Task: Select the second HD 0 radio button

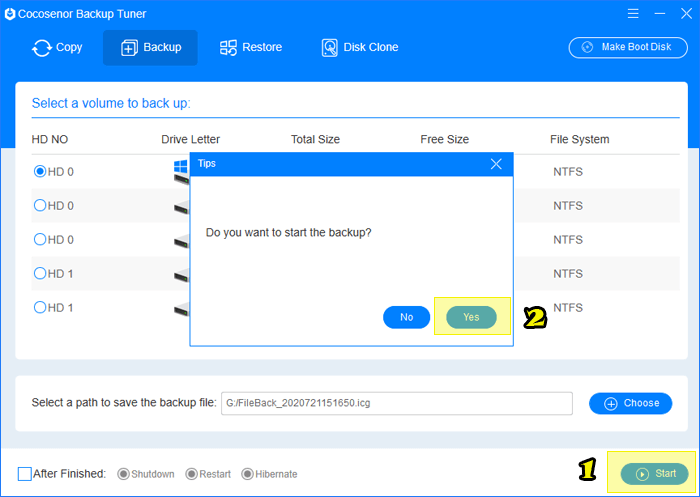Action: 40,205
